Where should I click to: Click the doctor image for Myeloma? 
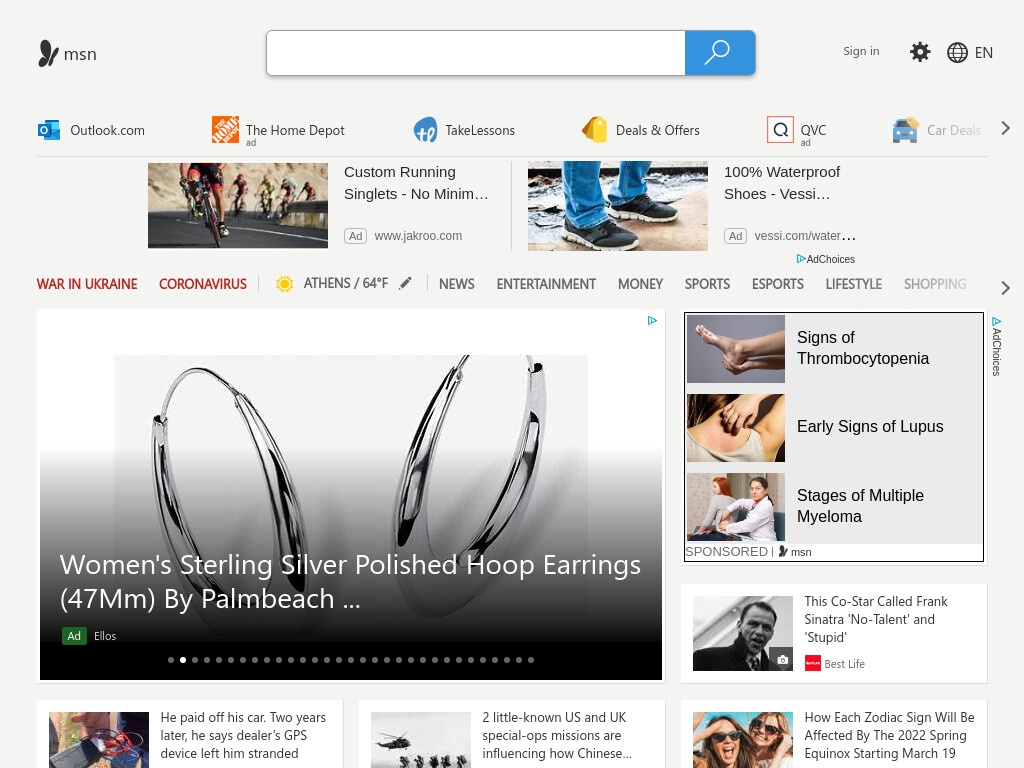735,507
